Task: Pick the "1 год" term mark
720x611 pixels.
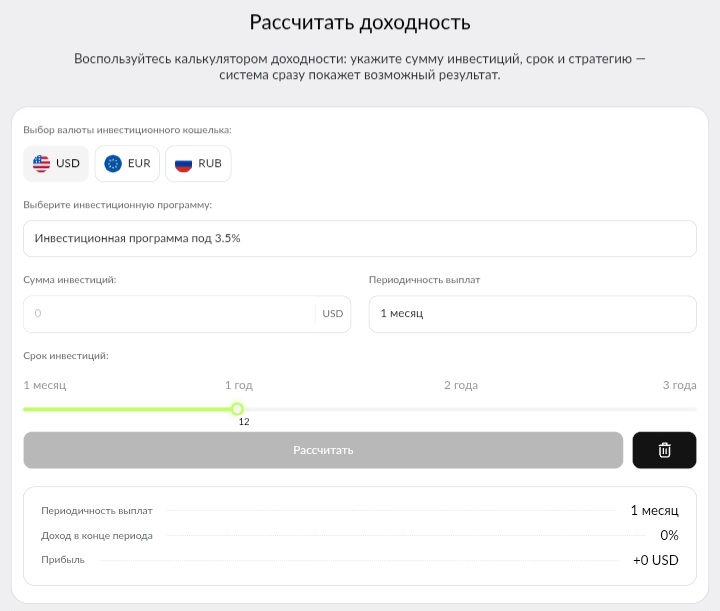Action: (x=239, y=385)
